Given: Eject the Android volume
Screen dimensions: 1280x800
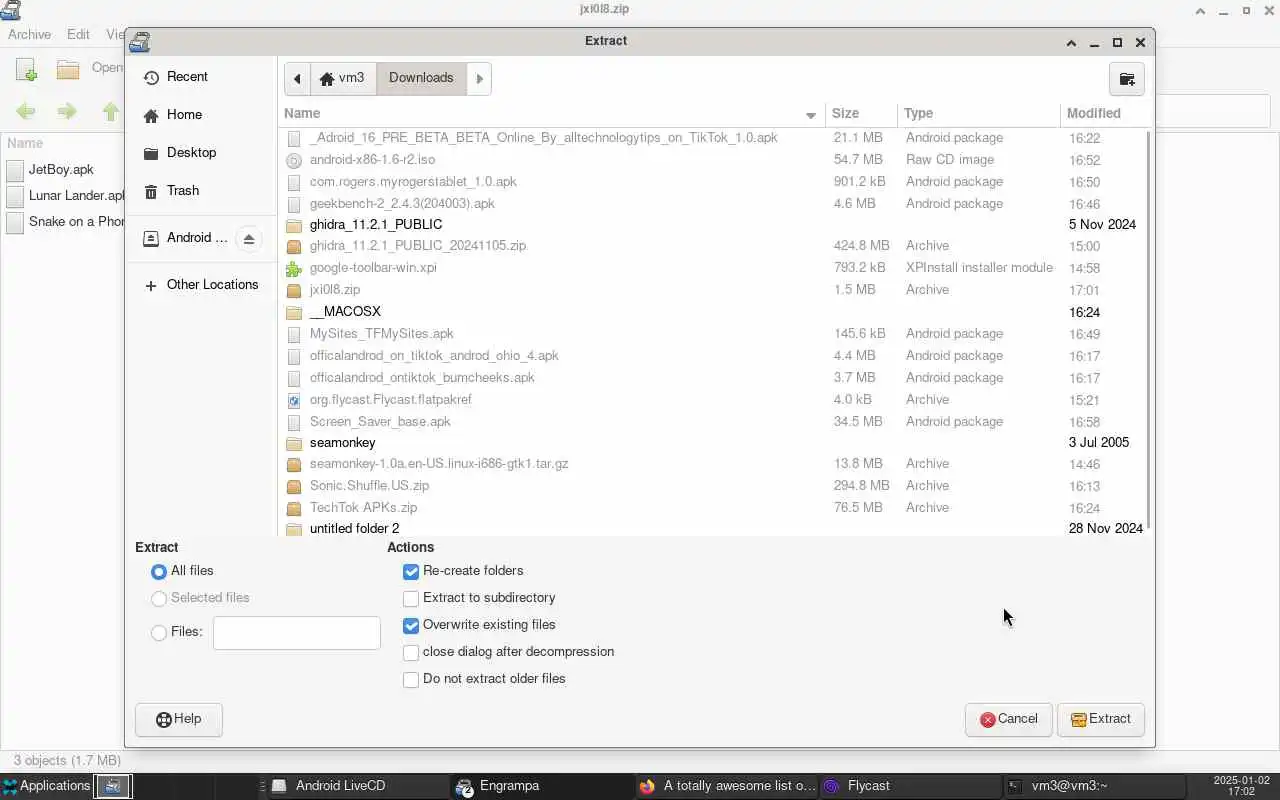Looking at the screenshot, I should (249, 238).
